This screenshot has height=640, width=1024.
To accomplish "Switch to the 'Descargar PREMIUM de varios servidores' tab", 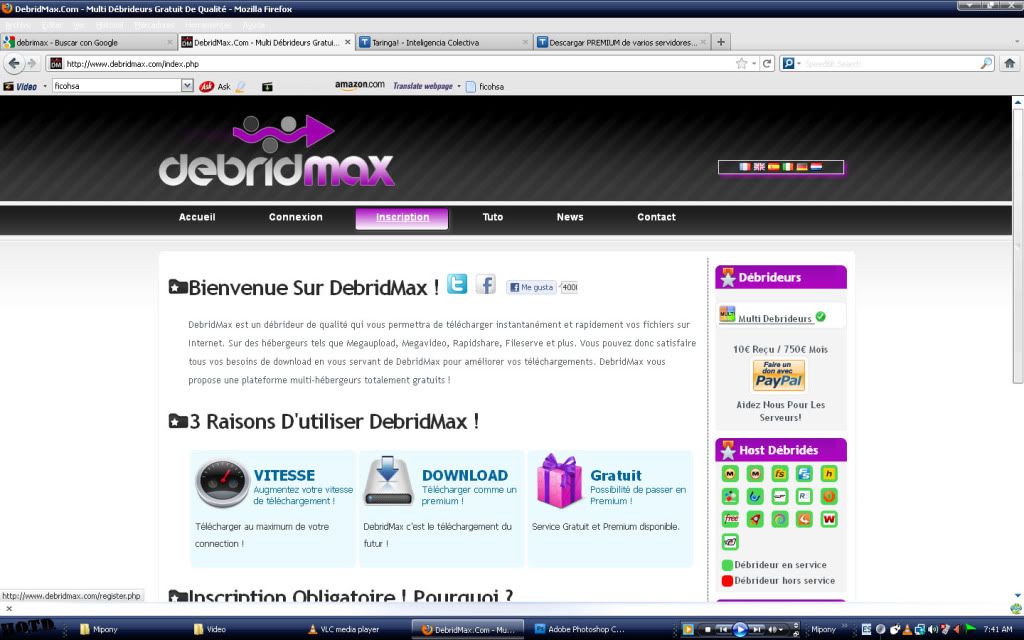I will pyautogui.click(x=621, y=42).
